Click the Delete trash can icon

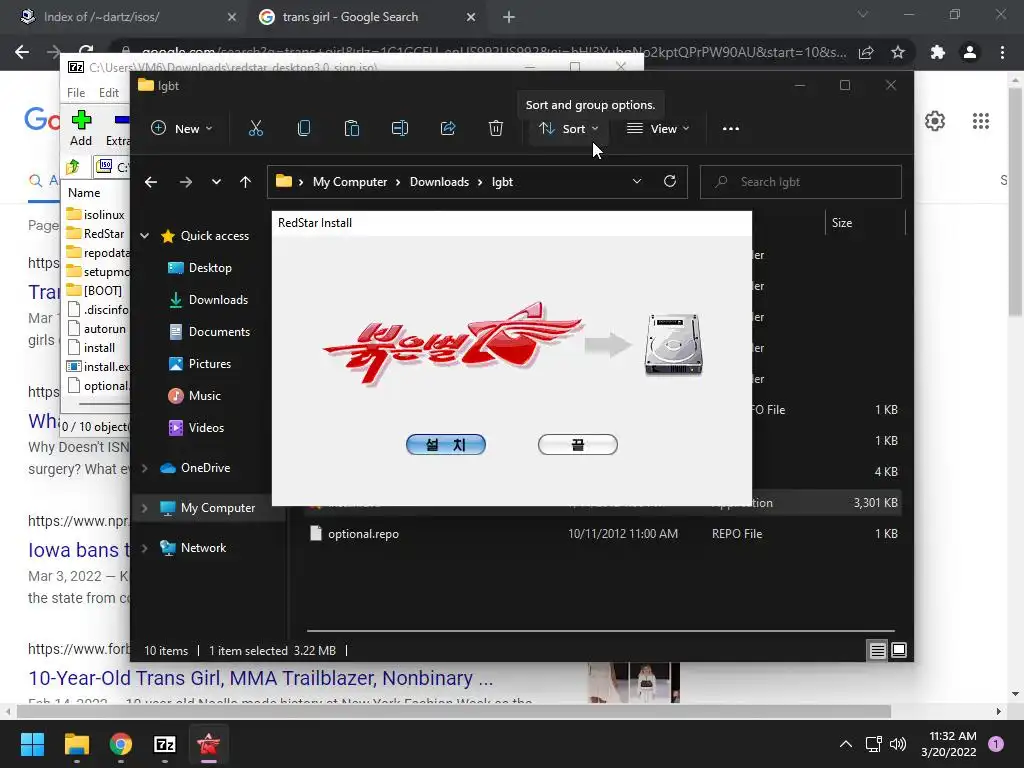pos(496,129)
